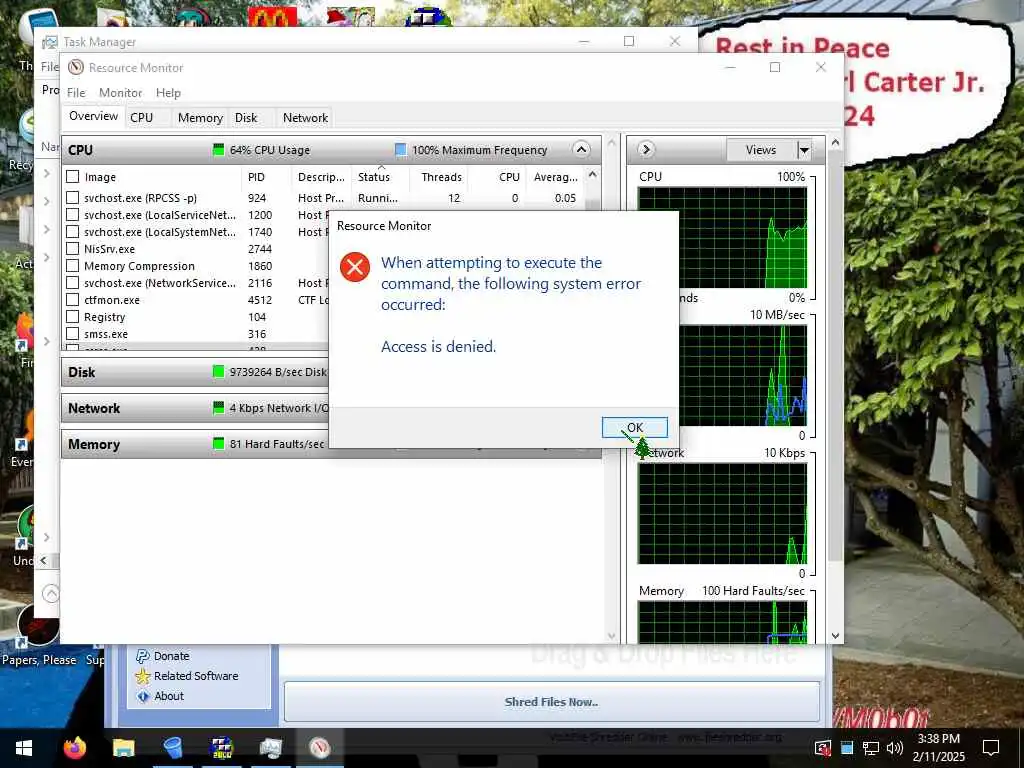Expand the Network section header
The height and width of the screenshot is (768, 1024).
195,408
